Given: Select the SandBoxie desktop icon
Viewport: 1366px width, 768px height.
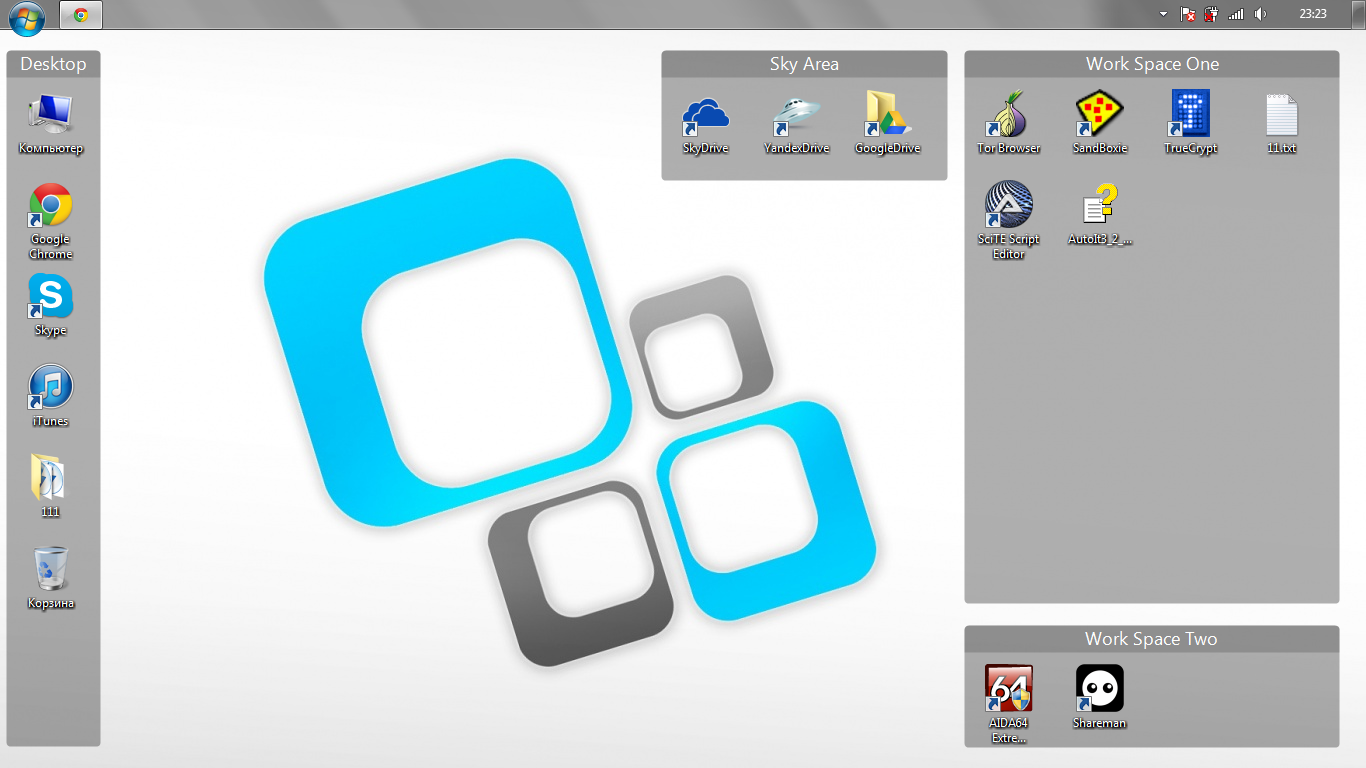Looking at the screenshot, I should (1099, 114).
